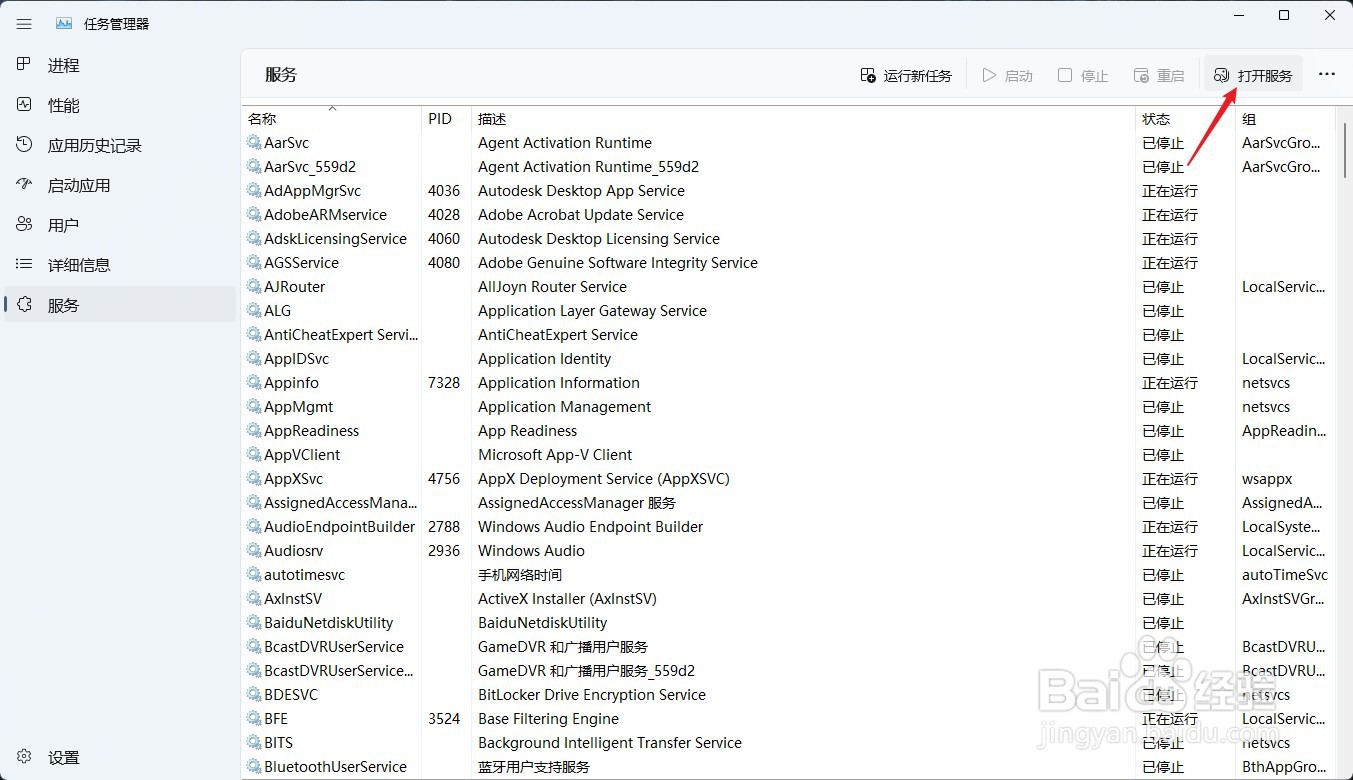Screen dimensions: 1353x780
Task: Select the AssignedAccessManager 服务 description
Action: [577, 503]
